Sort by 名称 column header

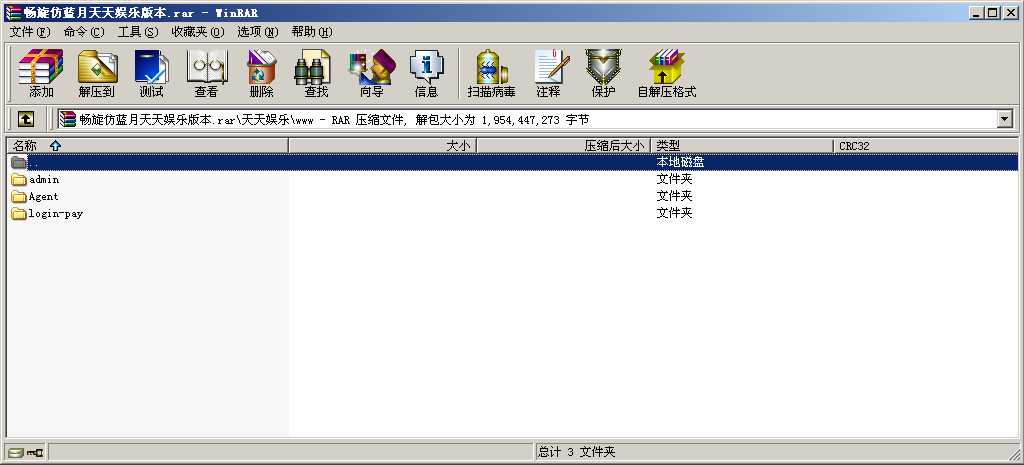click(147, 146)
